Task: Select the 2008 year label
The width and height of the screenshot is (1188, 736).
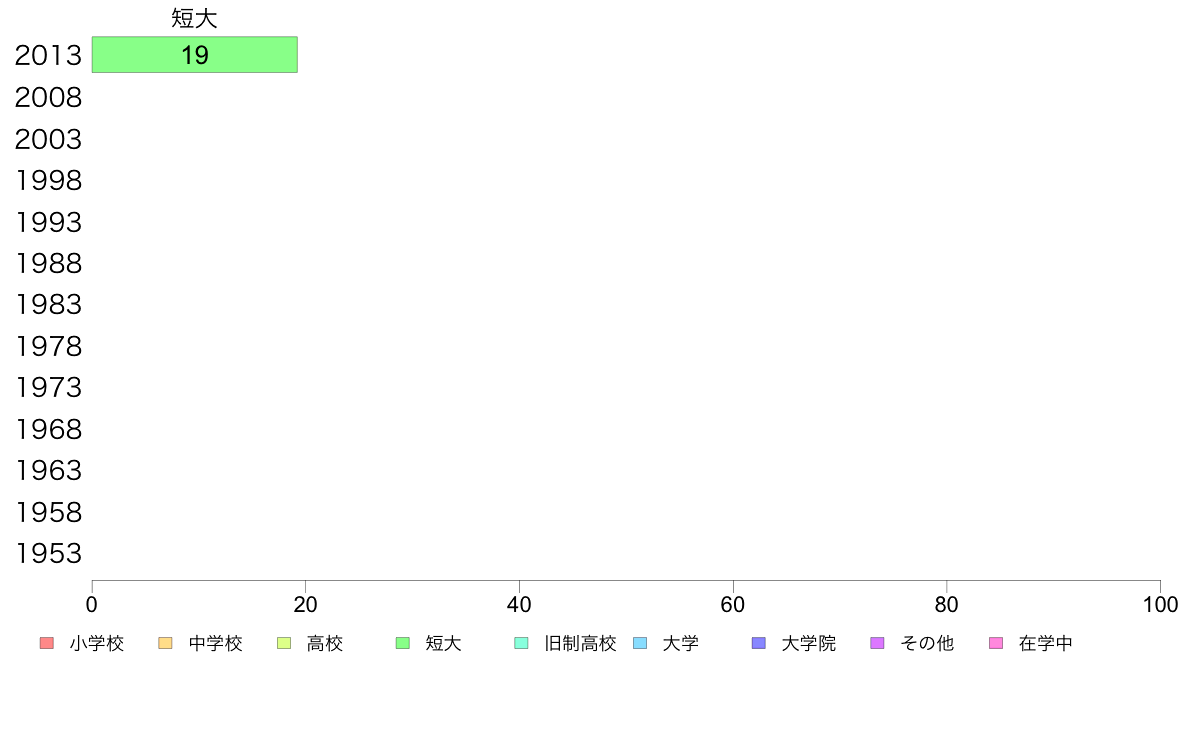Action: pos(48,98)
